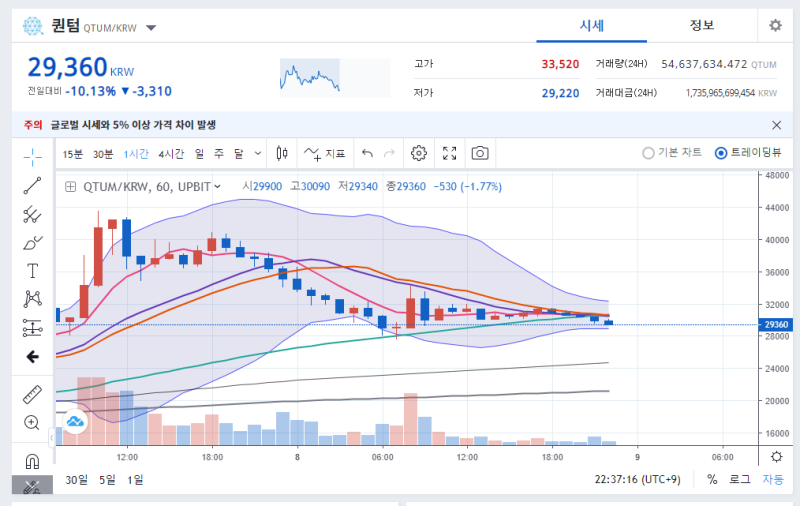The image size is (800, 506).
Task: Select the crosshair cursor tool
Action: [x=32, y=157]
